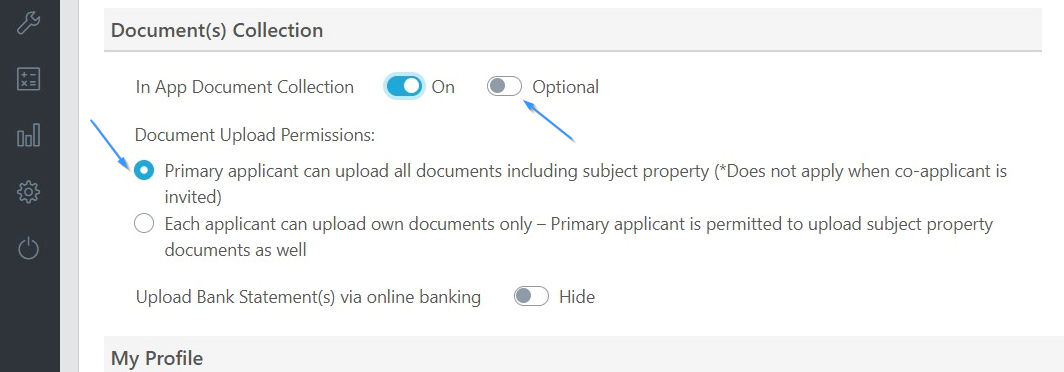Image resolution: width=1064 pixels, height=372 pixels.
Task: Open the gear settings sidebar icon
Action: point(28,192)
